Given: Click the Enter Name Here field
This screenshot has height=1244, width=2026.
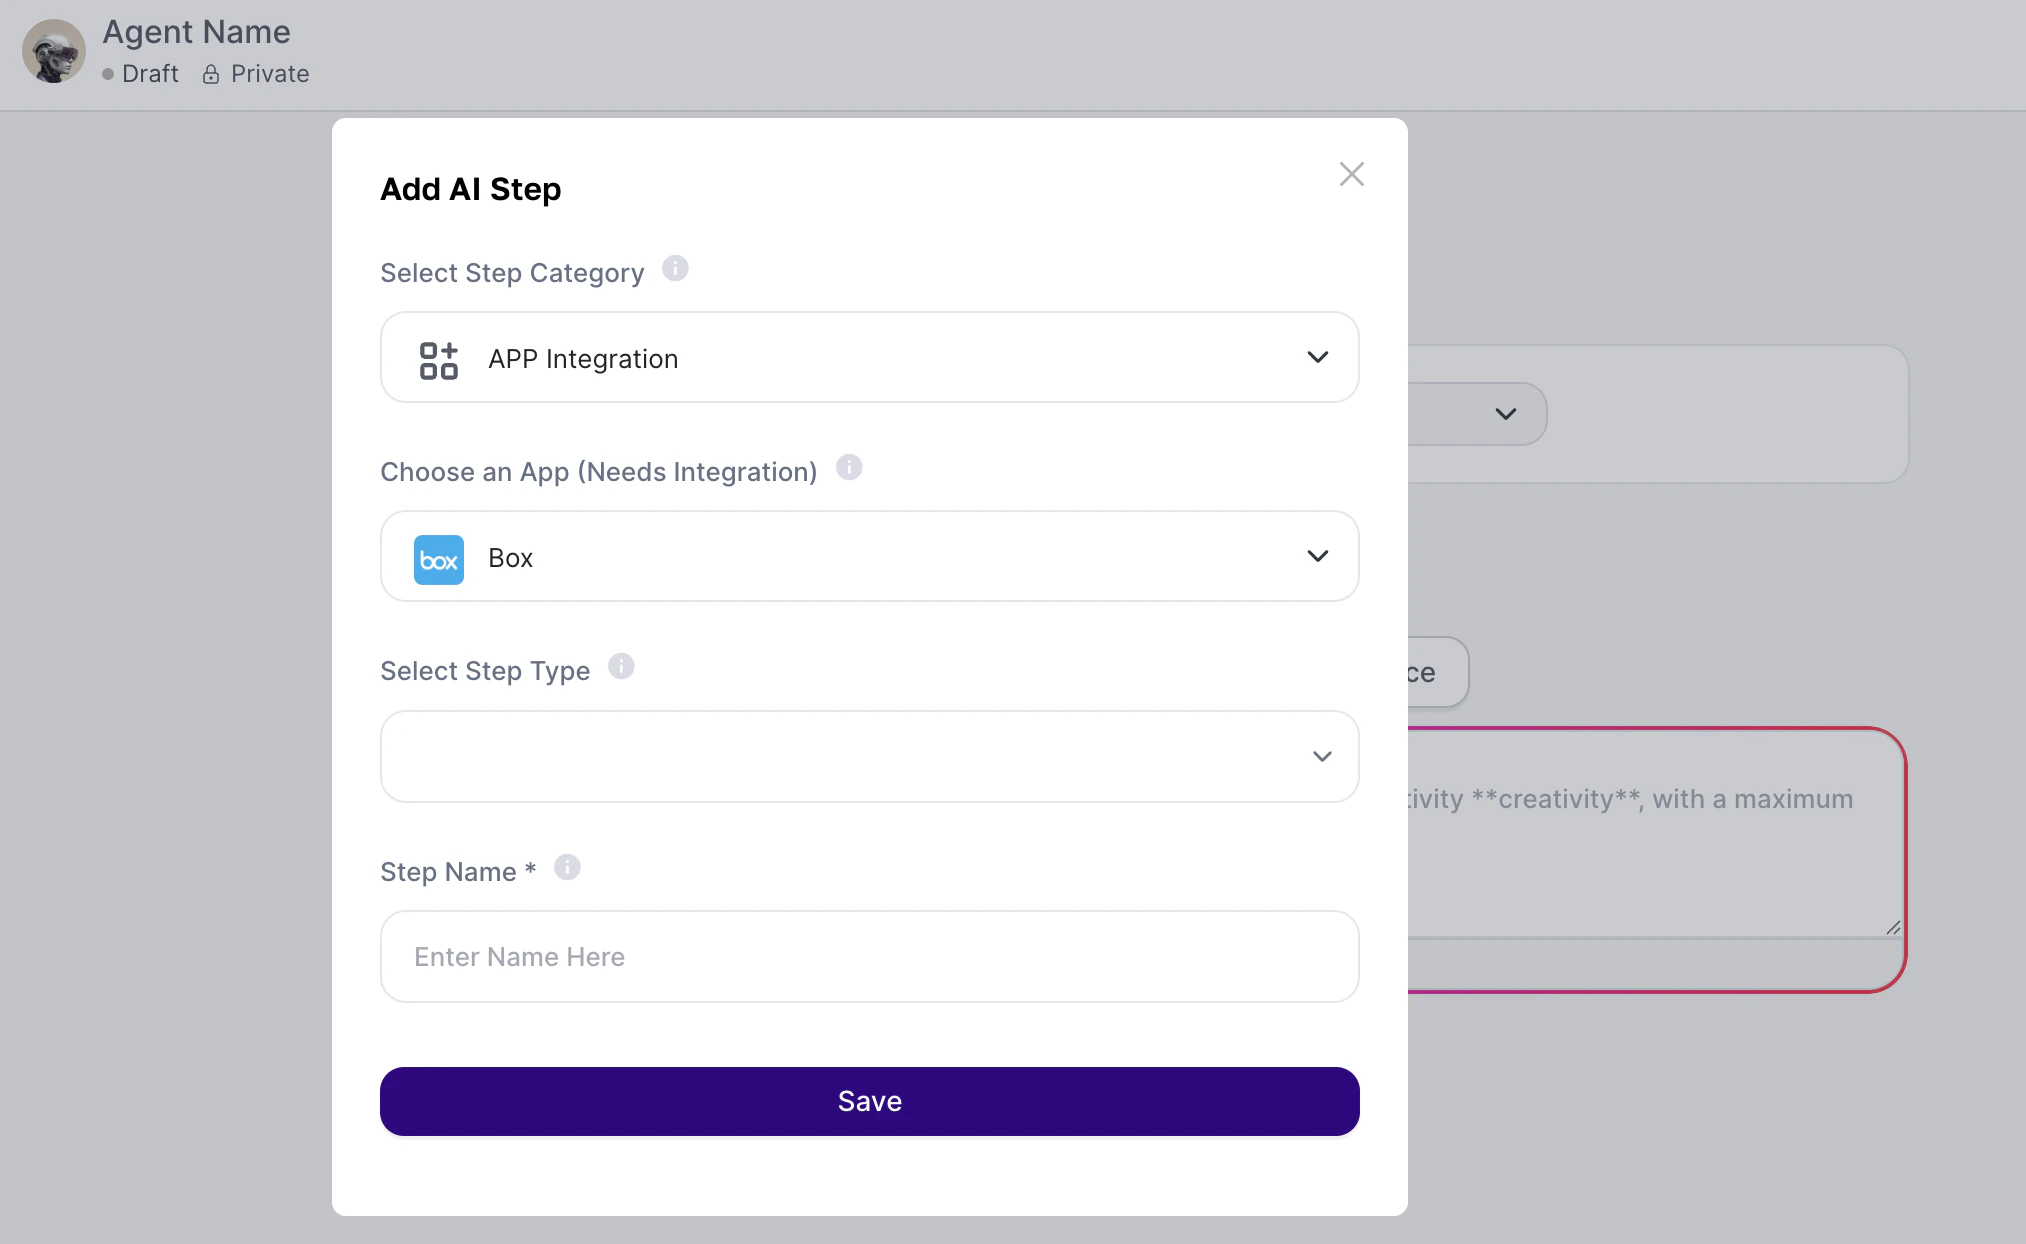Looking at the screenshot, I should click(x=869, y=957).
